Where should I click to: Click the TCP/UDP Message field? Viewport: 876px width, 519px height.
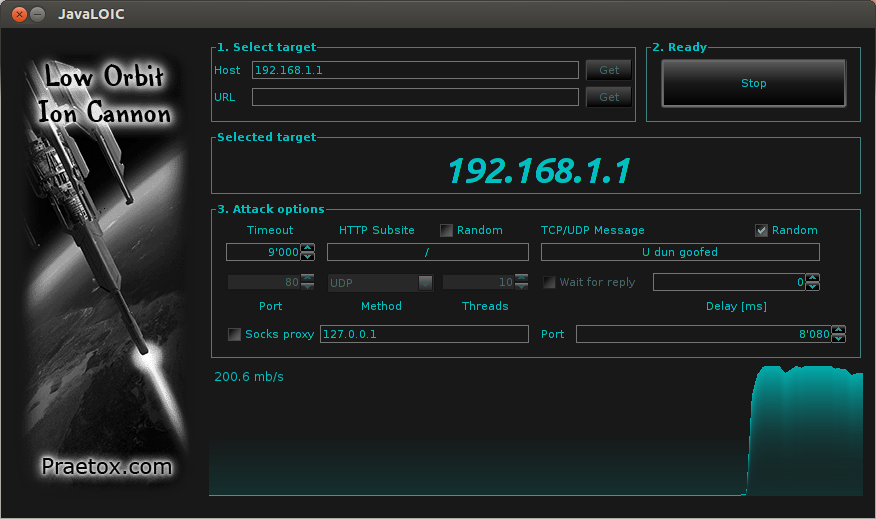tap(680, 252)
